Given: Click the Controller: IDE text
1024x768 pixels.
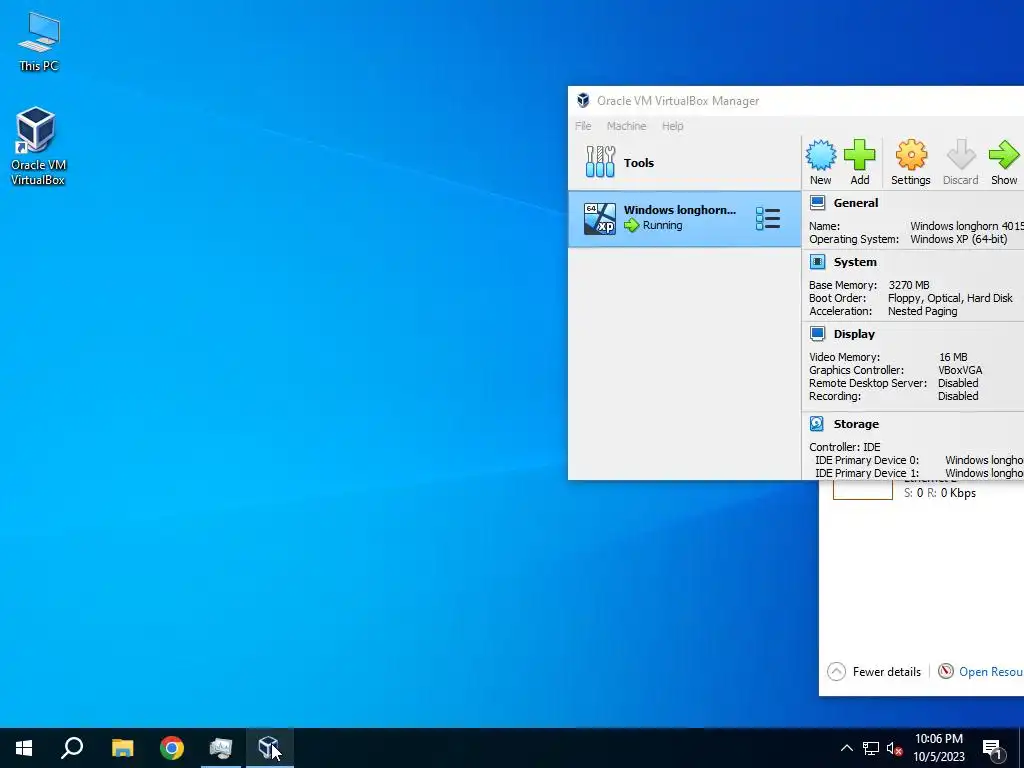Looking at the screenshot, I should [x=844, y=447].
